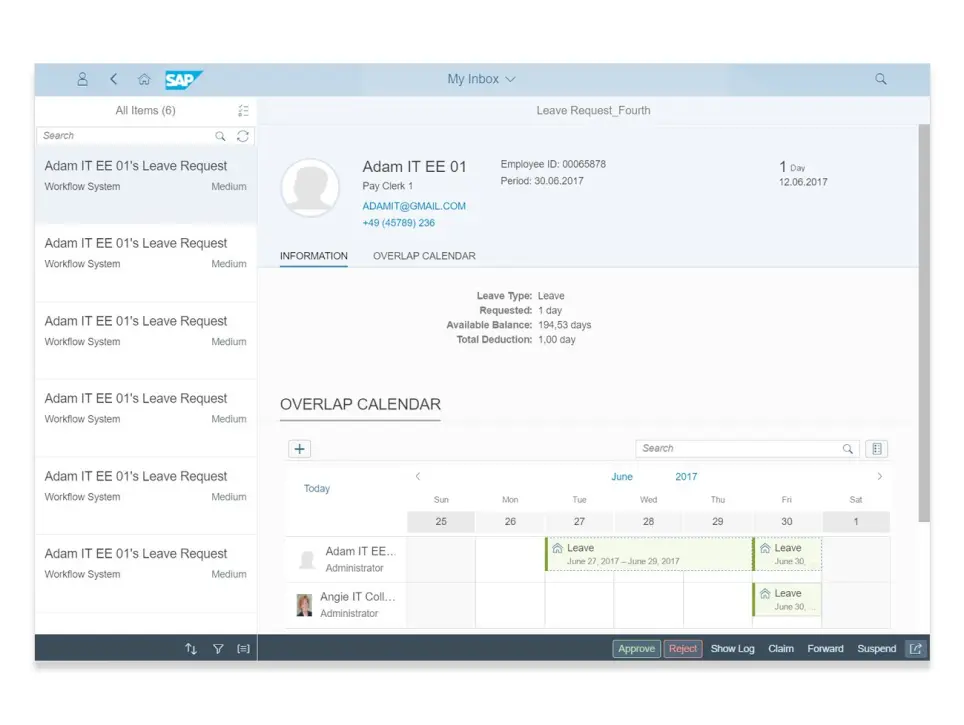Screen dimensions: 964x725
Task: Select June month in calendar header
Action: click(622, 477)
